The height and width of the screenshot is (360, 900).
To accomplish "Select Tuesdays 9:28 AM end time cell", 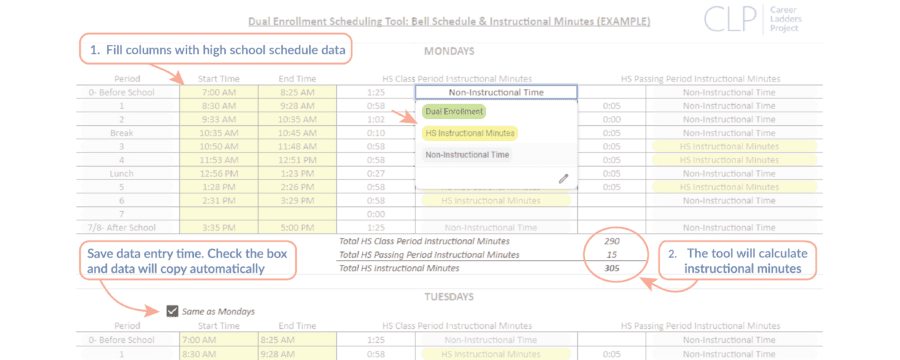I will 297,354.
